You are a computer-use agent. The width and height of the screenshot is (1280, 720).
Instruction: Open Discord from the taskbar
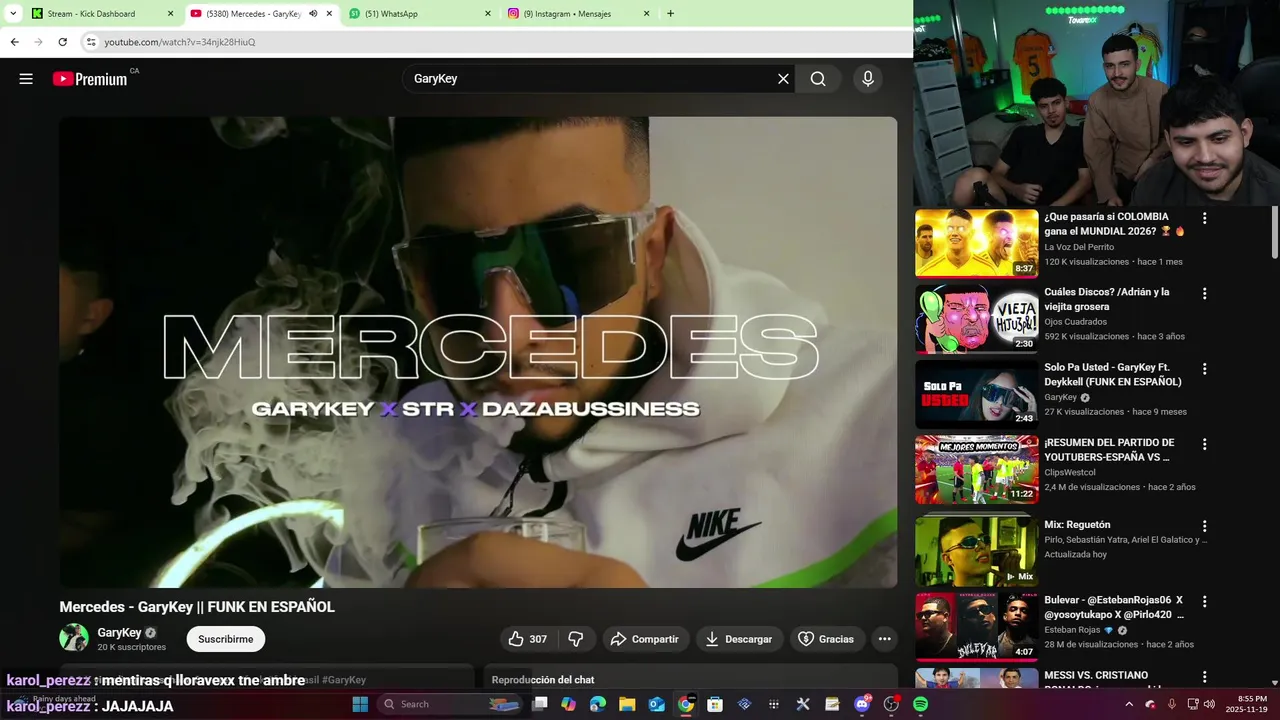coord(862,704)
